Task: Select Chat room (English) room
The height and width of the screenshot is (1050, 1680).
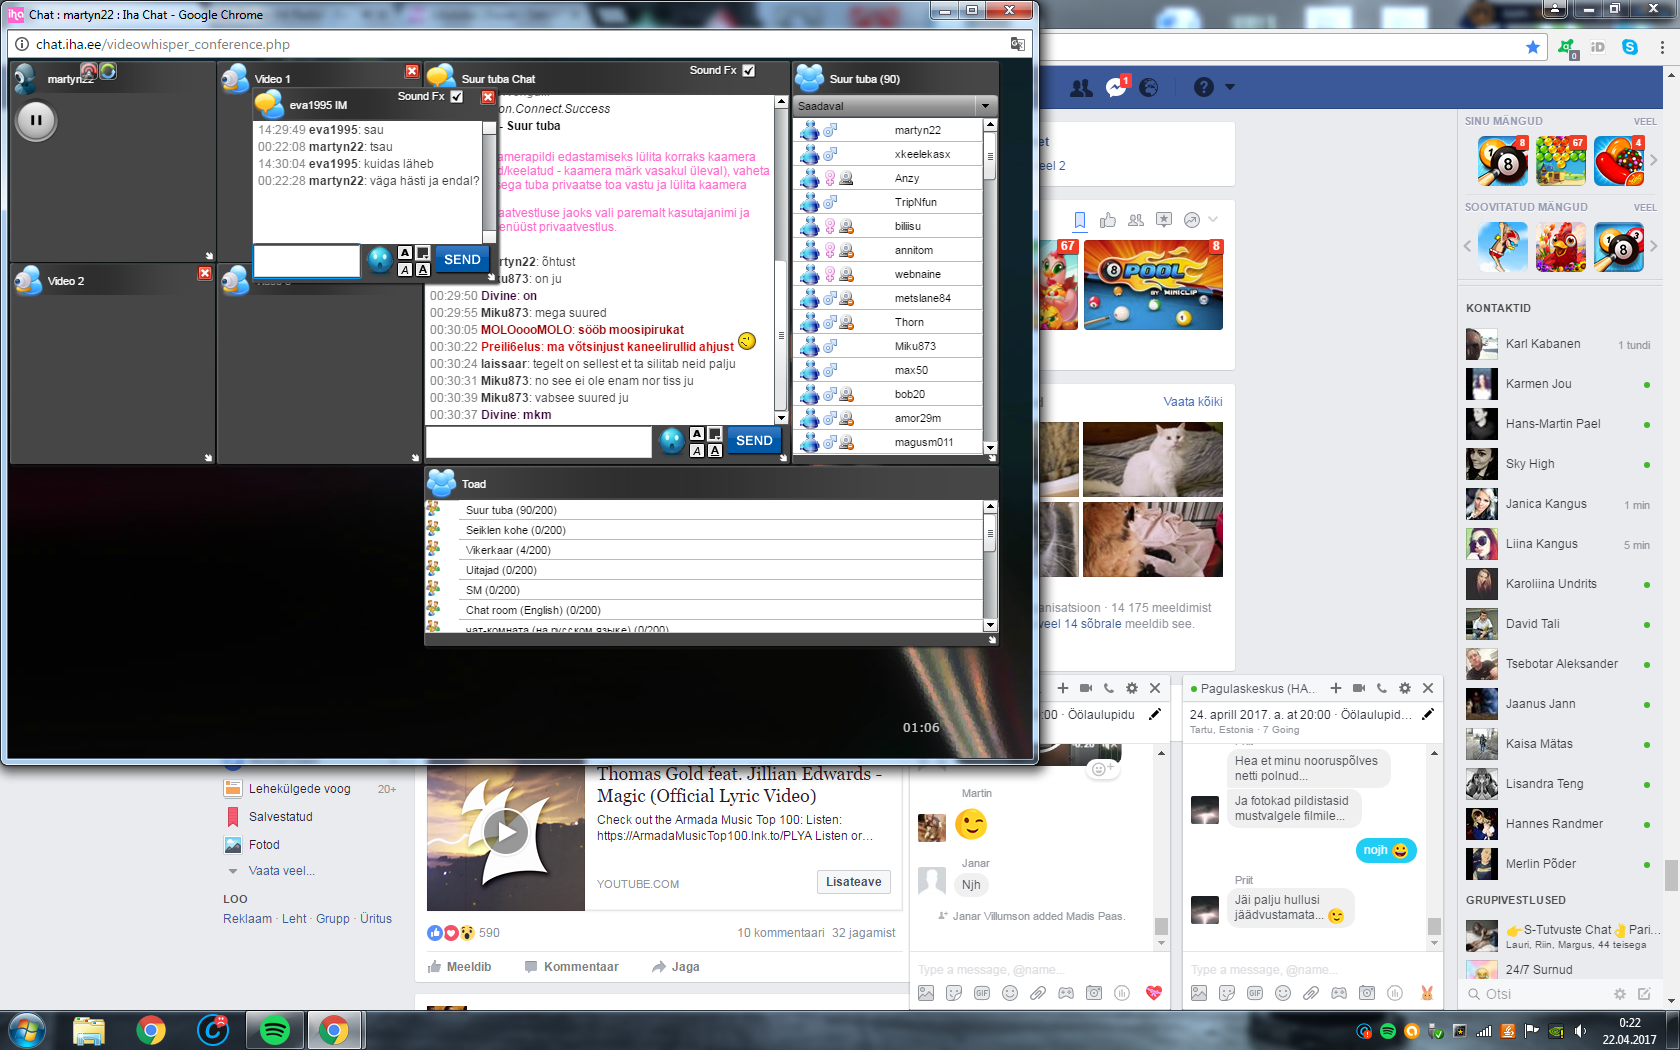Action: point(705,610)
